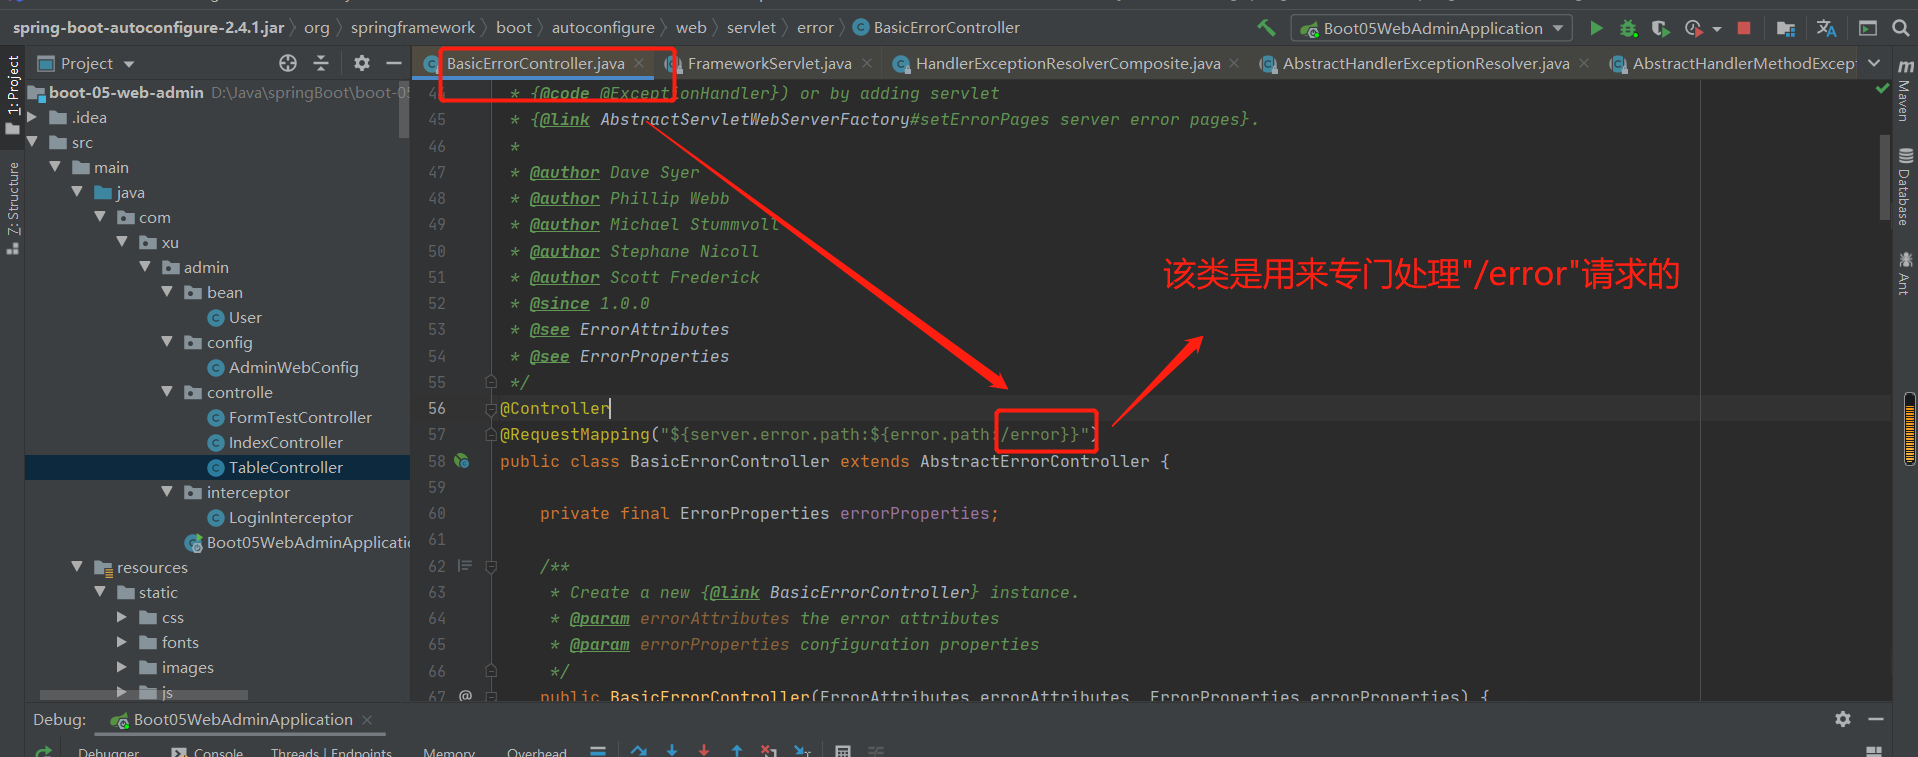
Task: Collapse the interceptor package
Action: click(167, 492)
